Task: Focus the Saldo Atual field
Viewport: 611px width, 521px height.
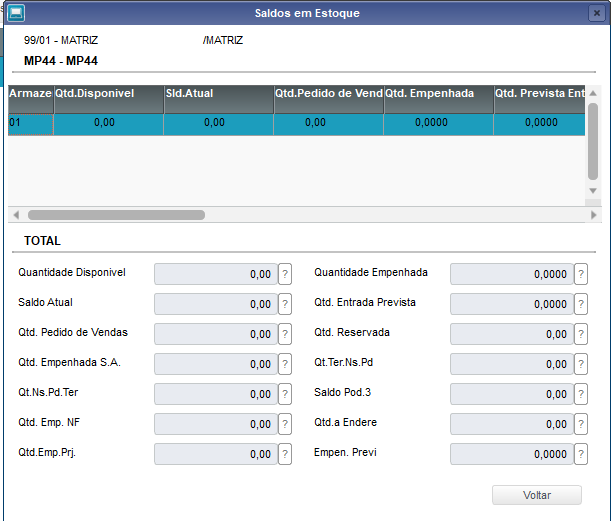Action: 216,304
